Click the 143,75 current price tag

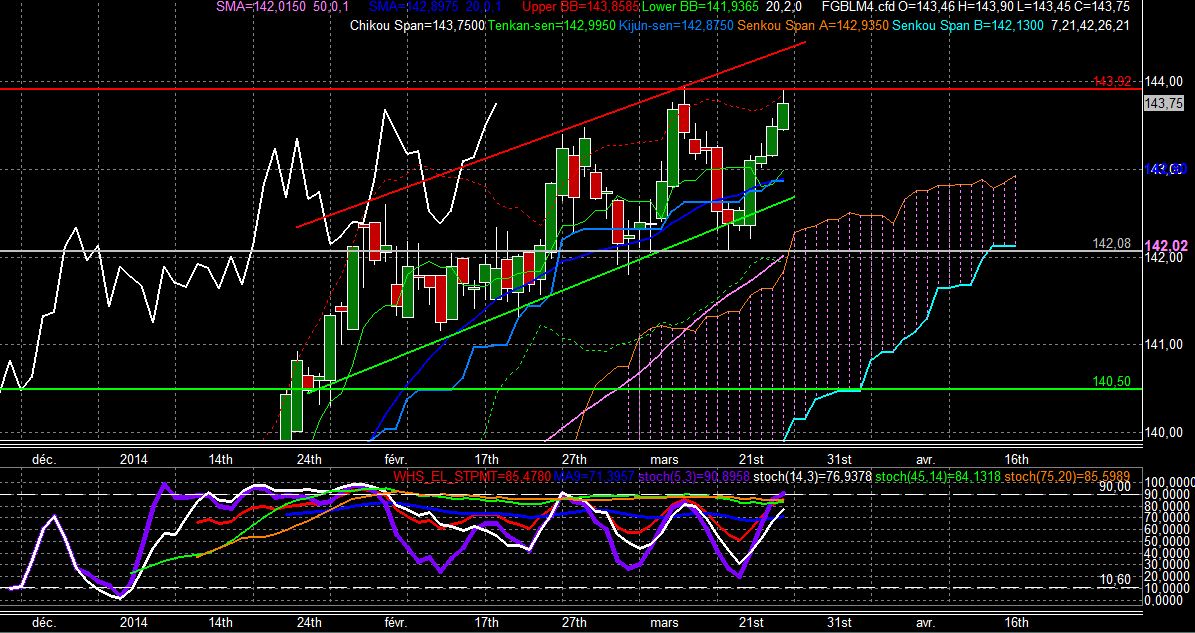(x=1164, y=103)
